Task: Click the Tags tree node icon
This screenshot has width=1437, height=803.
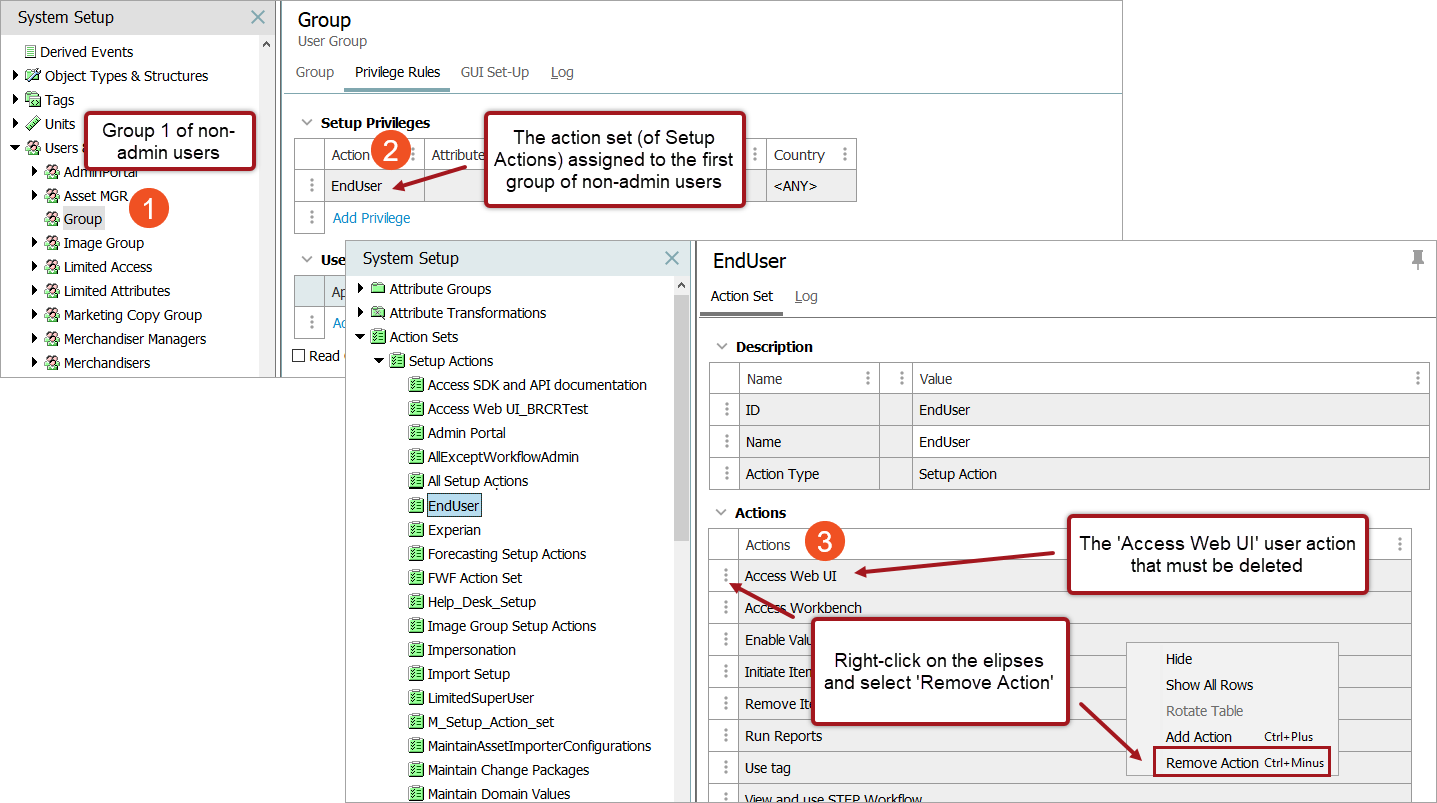Action: pyautogui.click(x=33, y=100)
